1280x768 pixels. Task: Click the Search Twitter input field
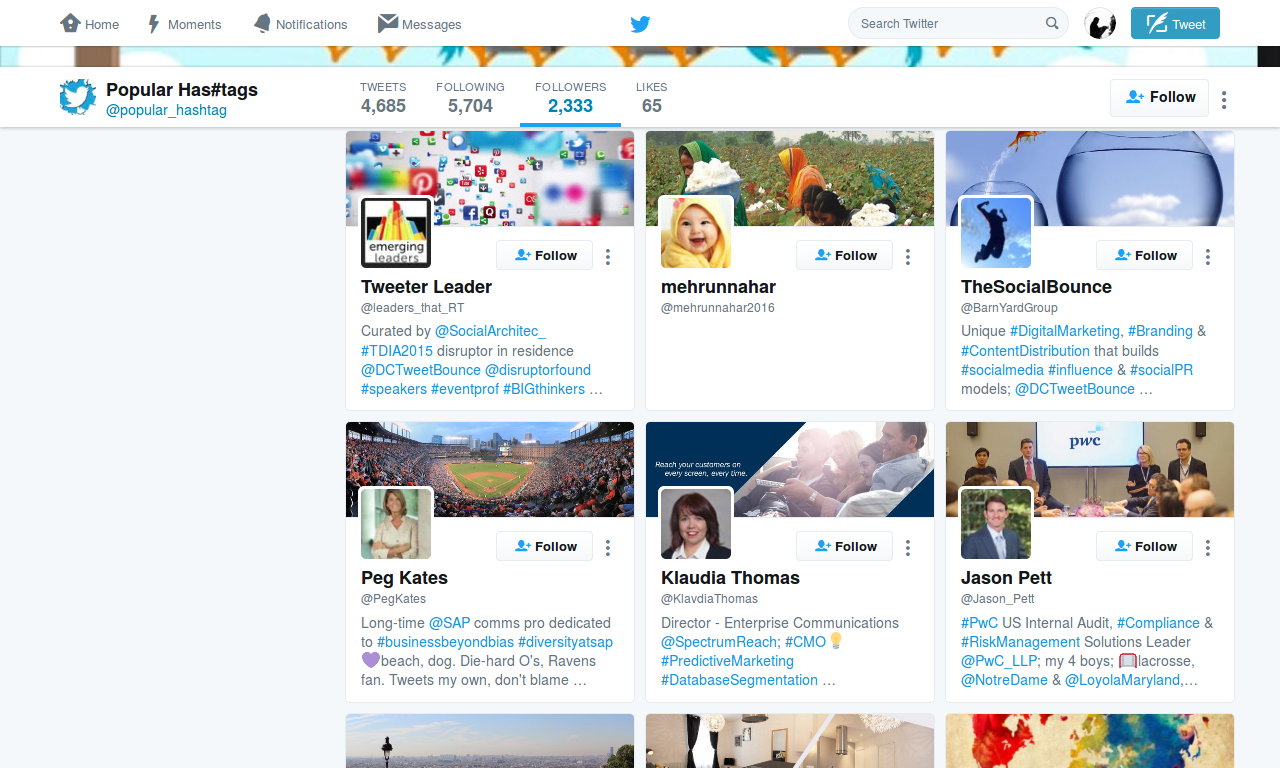point(958,24)
